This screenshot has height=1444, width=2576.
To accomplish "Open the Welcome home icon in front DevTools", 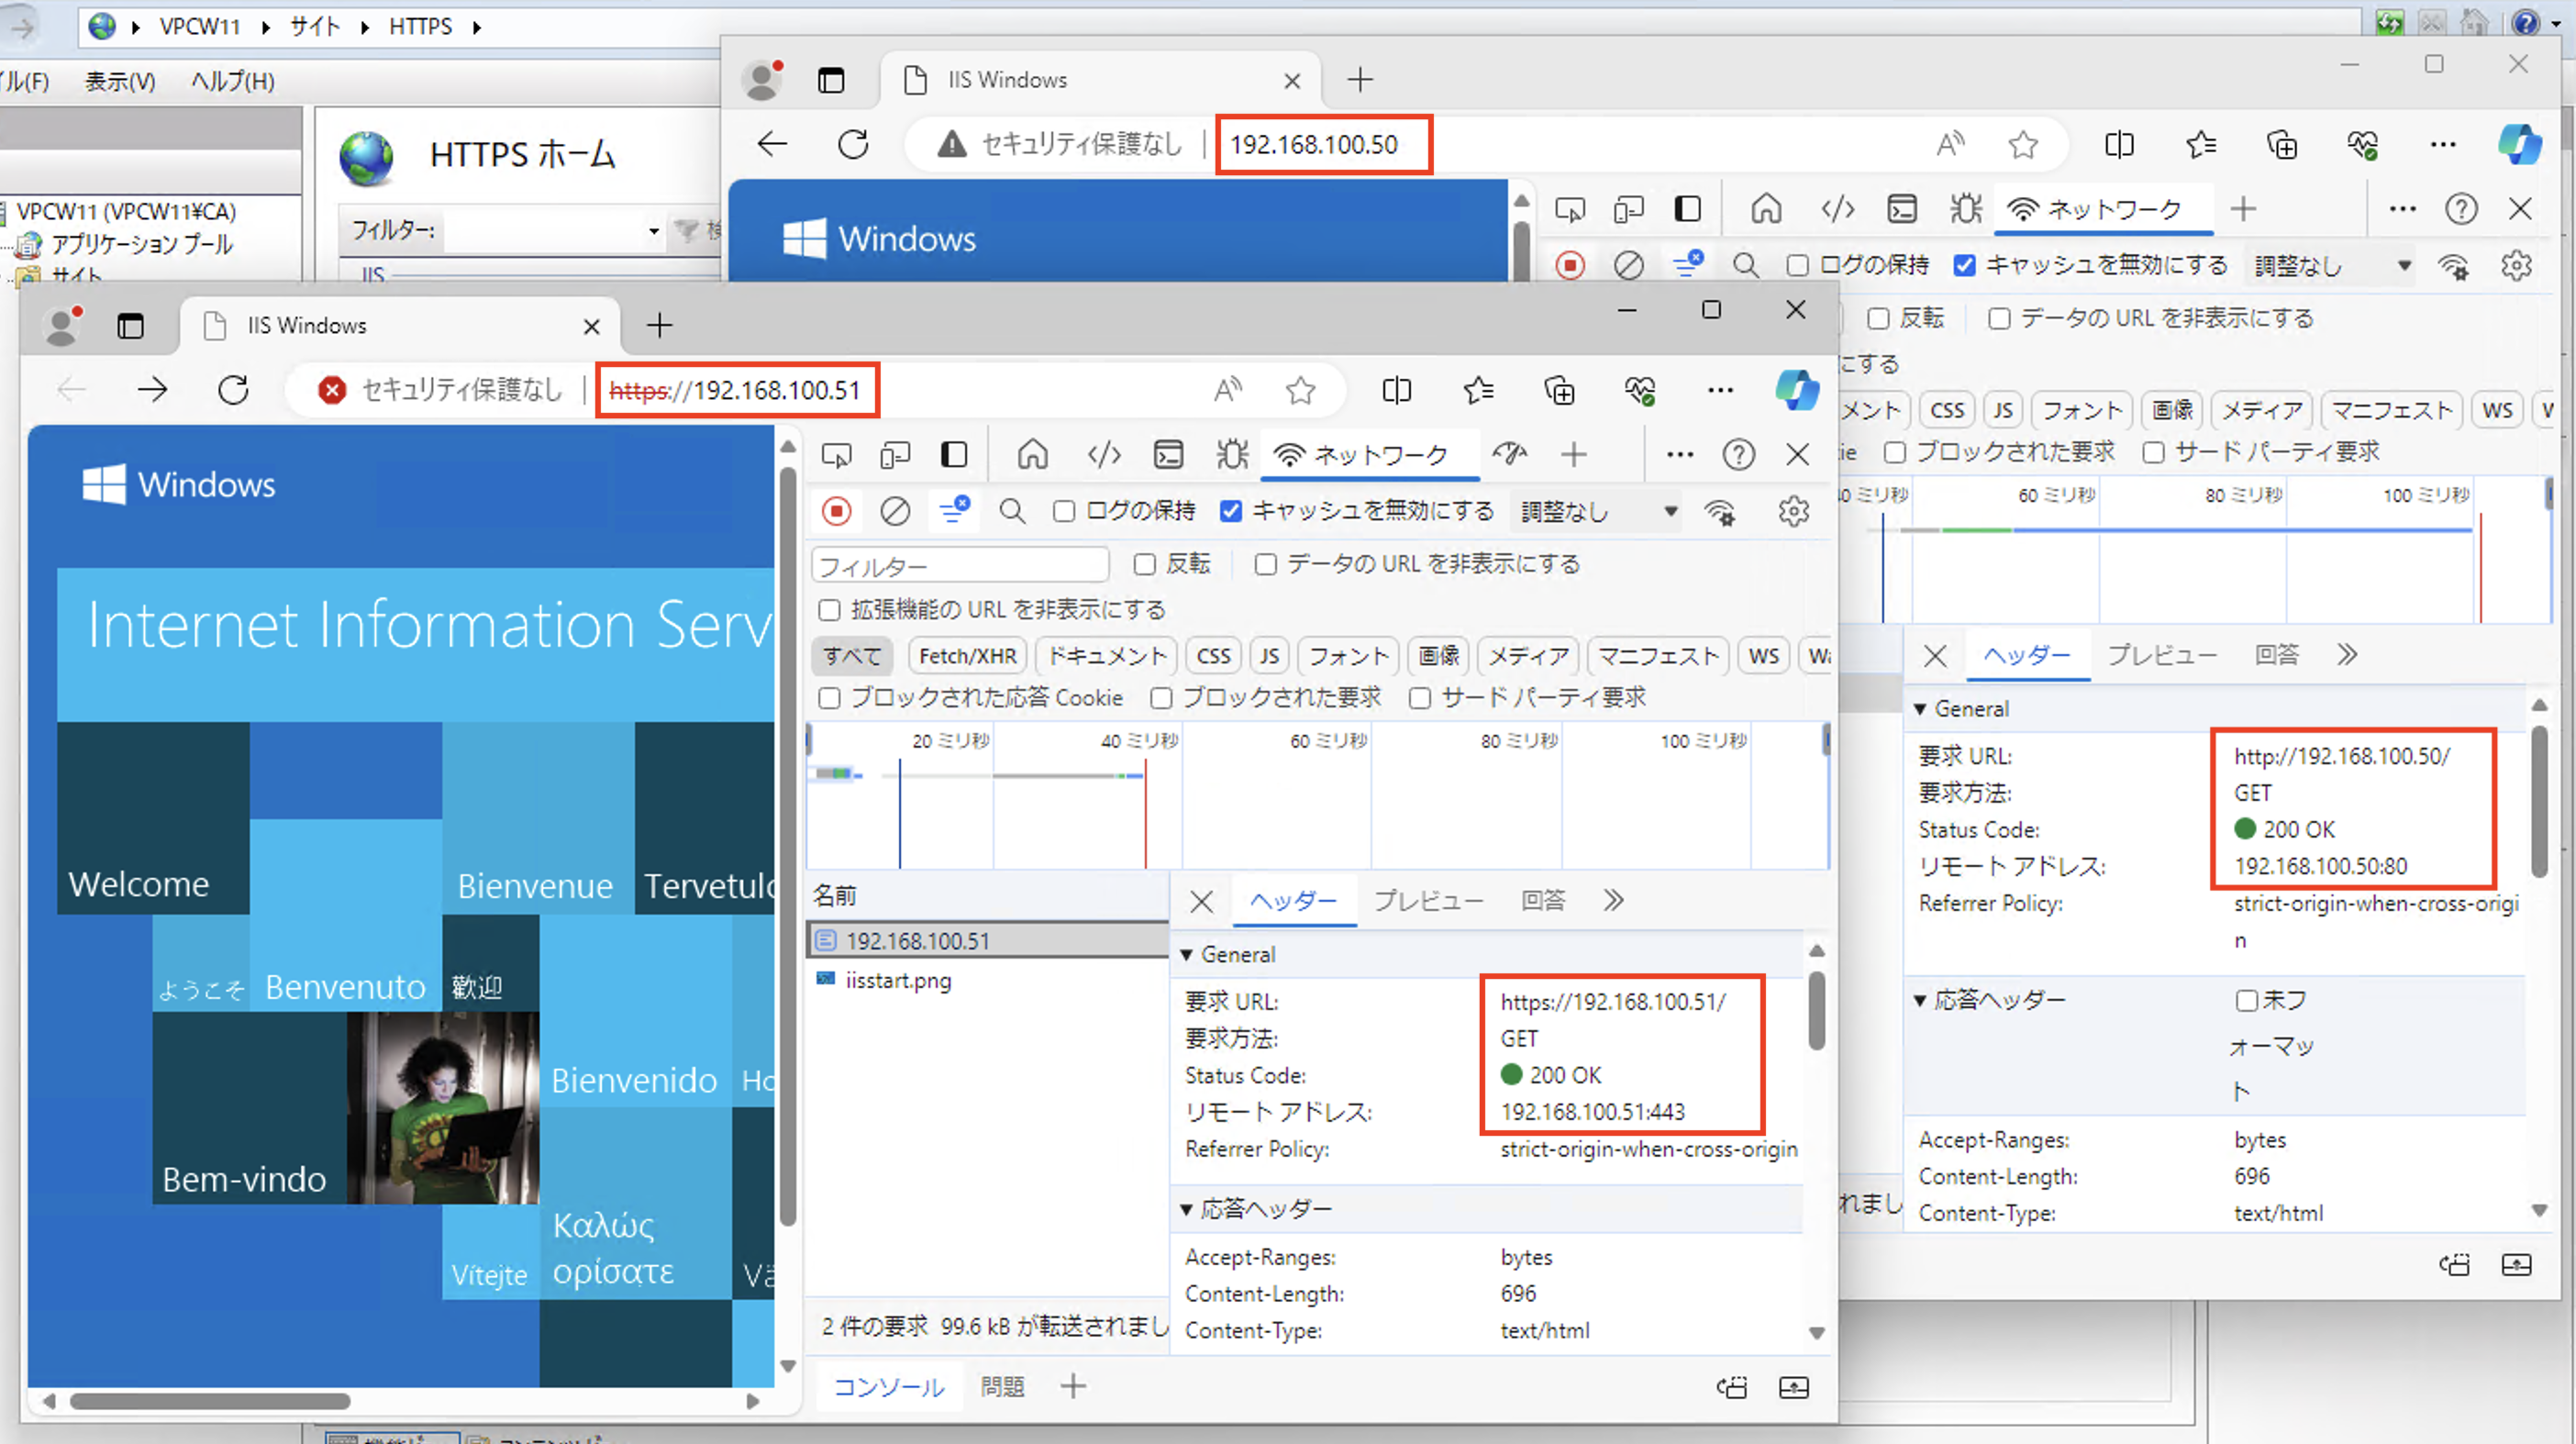I will (1032, 455).
